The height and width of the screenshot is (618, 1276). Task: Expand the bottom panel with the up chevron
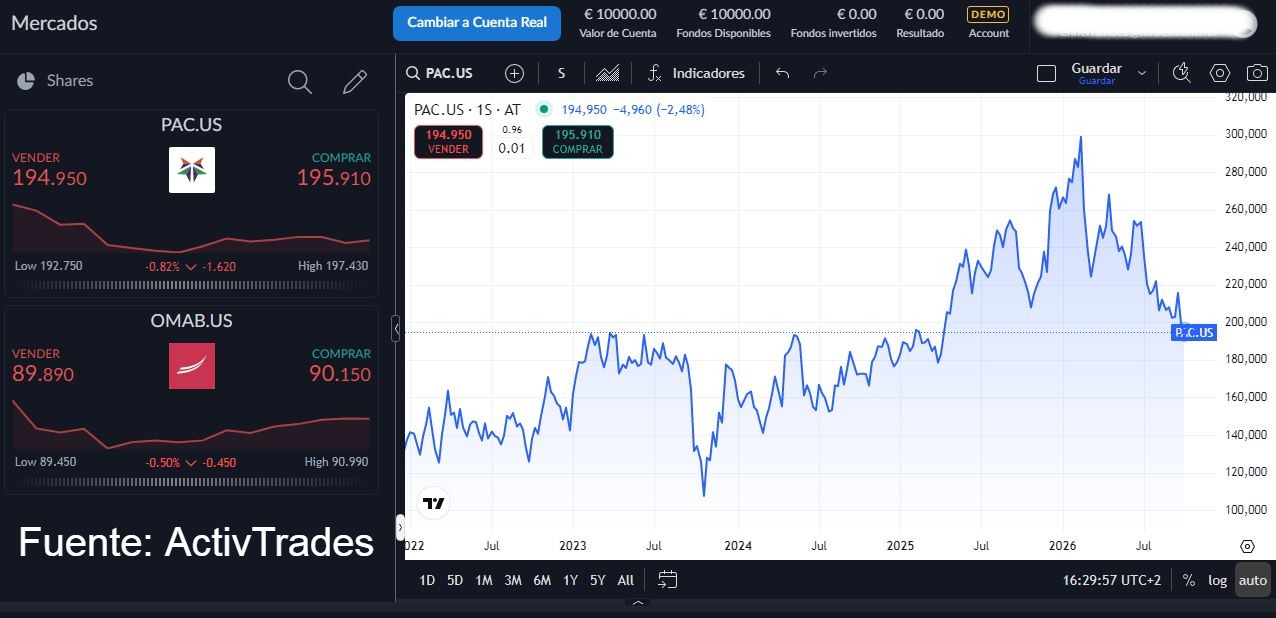(637, 604)
